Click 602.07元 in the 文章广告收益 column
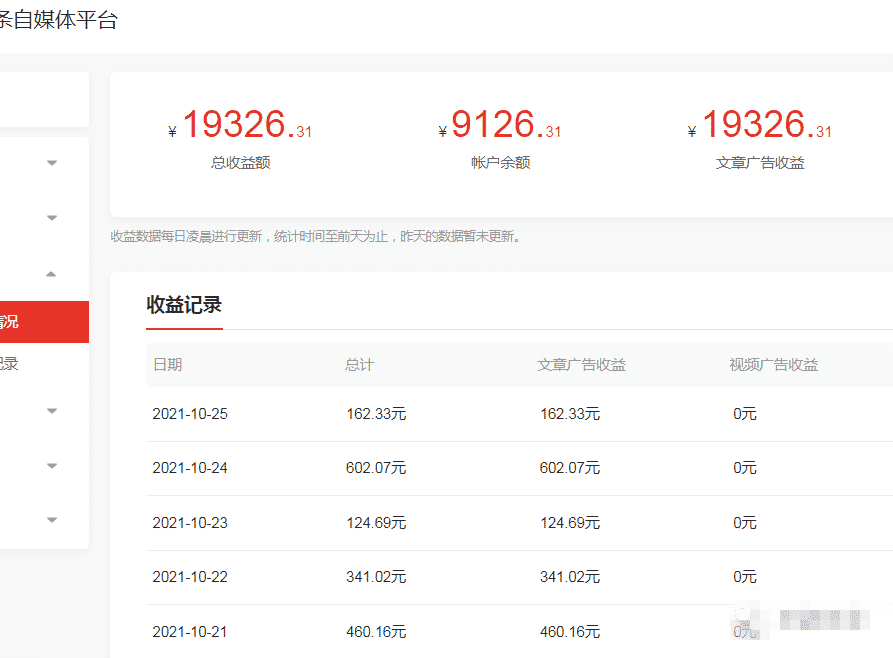The width and height of the screenshot is (893, 658). tap(570, 468)
